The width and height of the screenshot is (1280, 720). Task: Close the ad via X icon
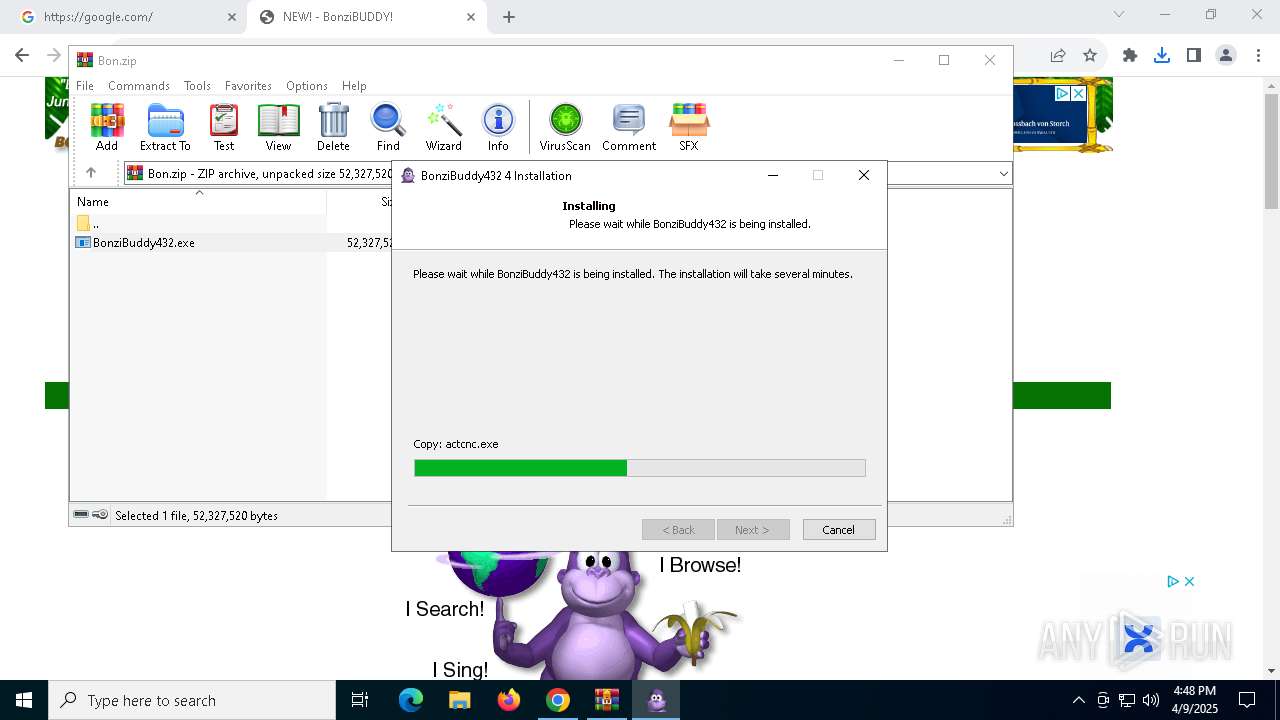pos(1189,581)
